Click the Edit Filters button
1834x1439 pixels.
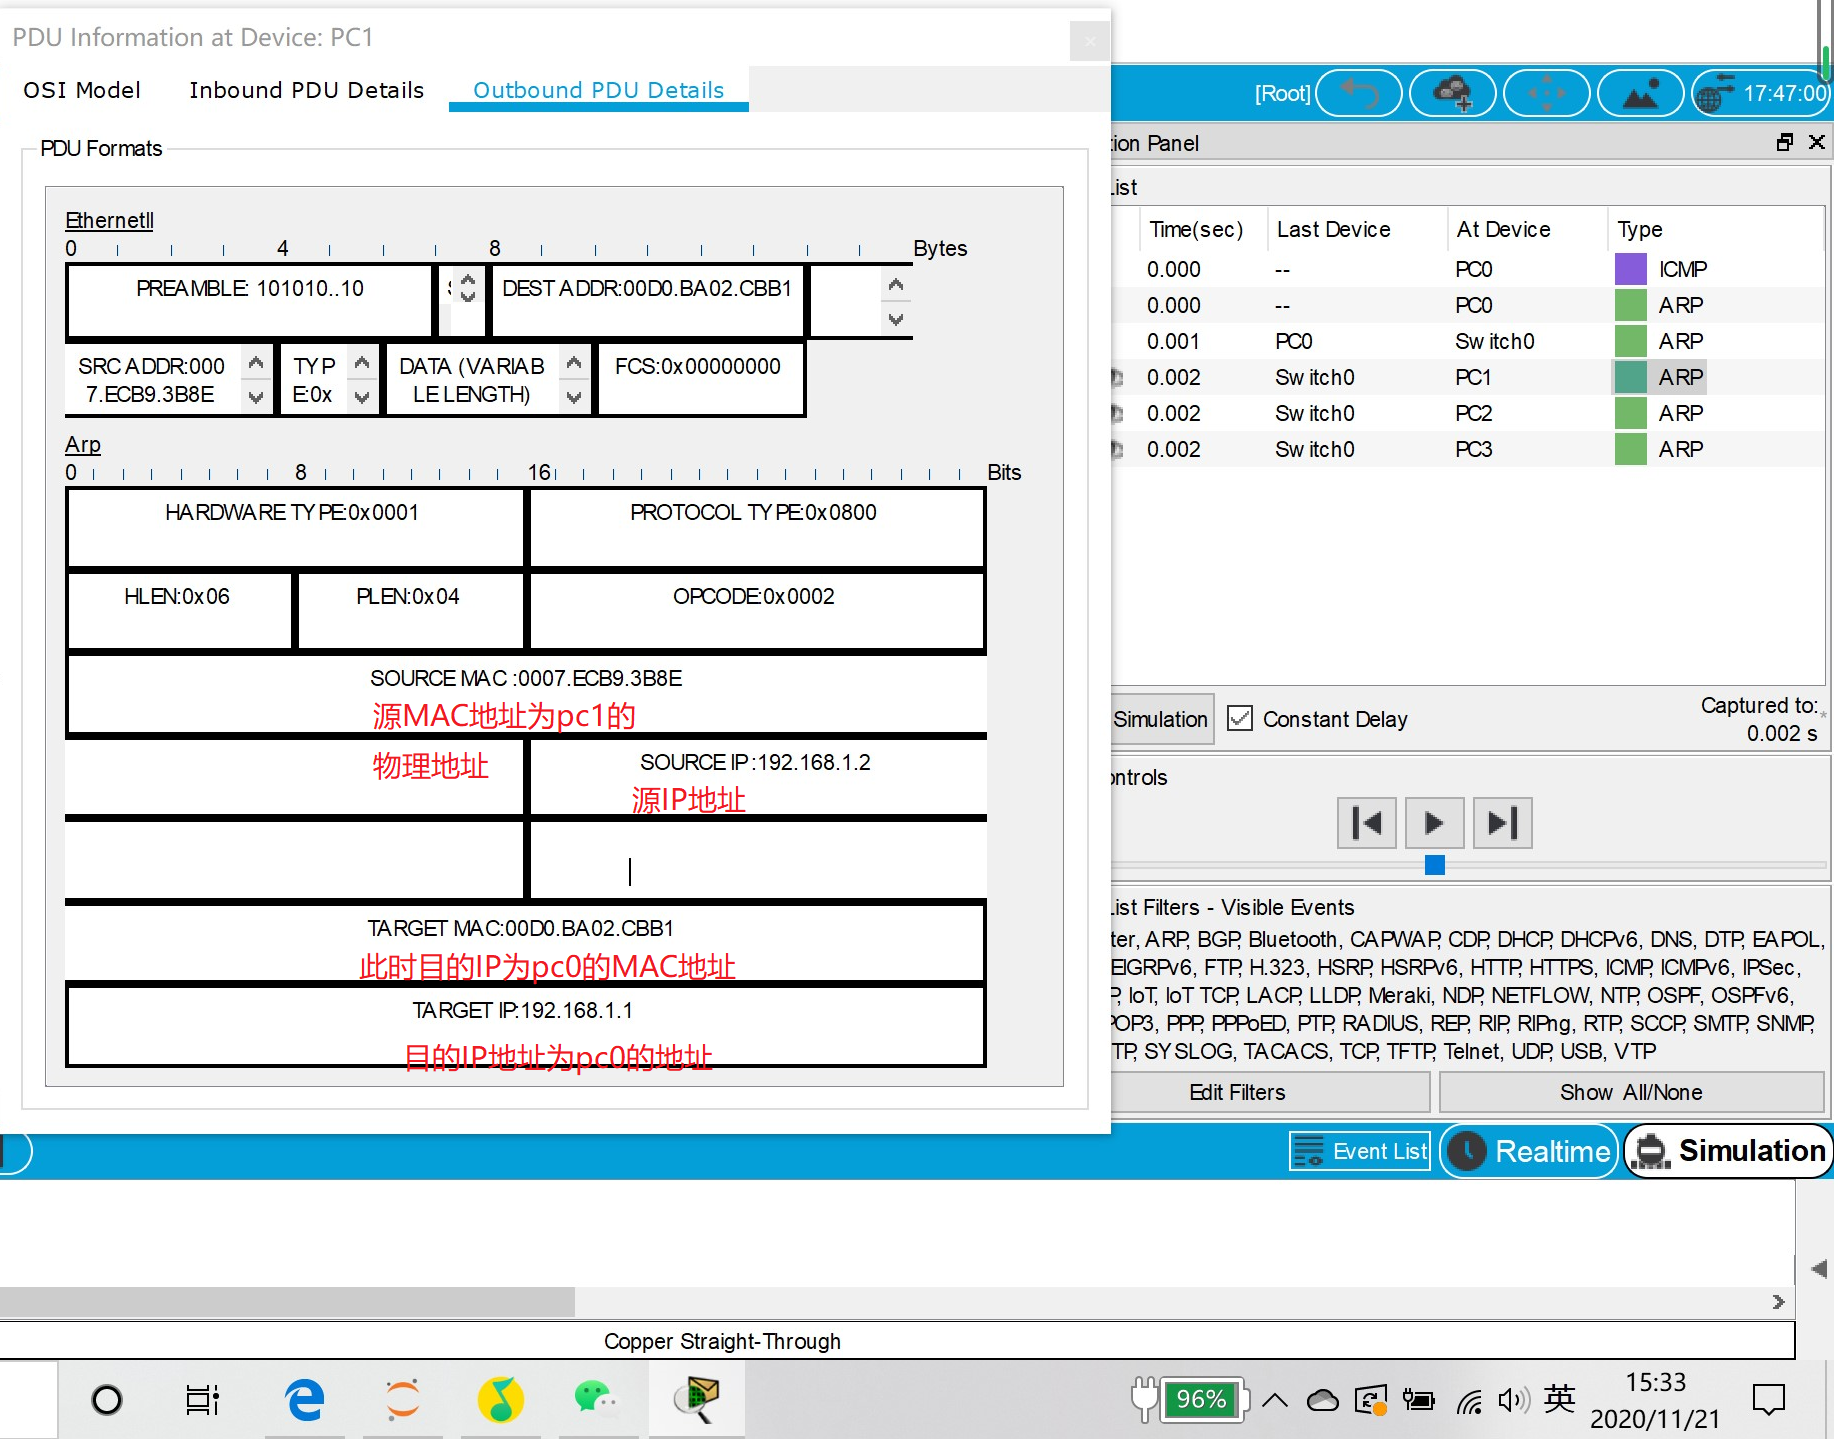pos(1237,1091)
